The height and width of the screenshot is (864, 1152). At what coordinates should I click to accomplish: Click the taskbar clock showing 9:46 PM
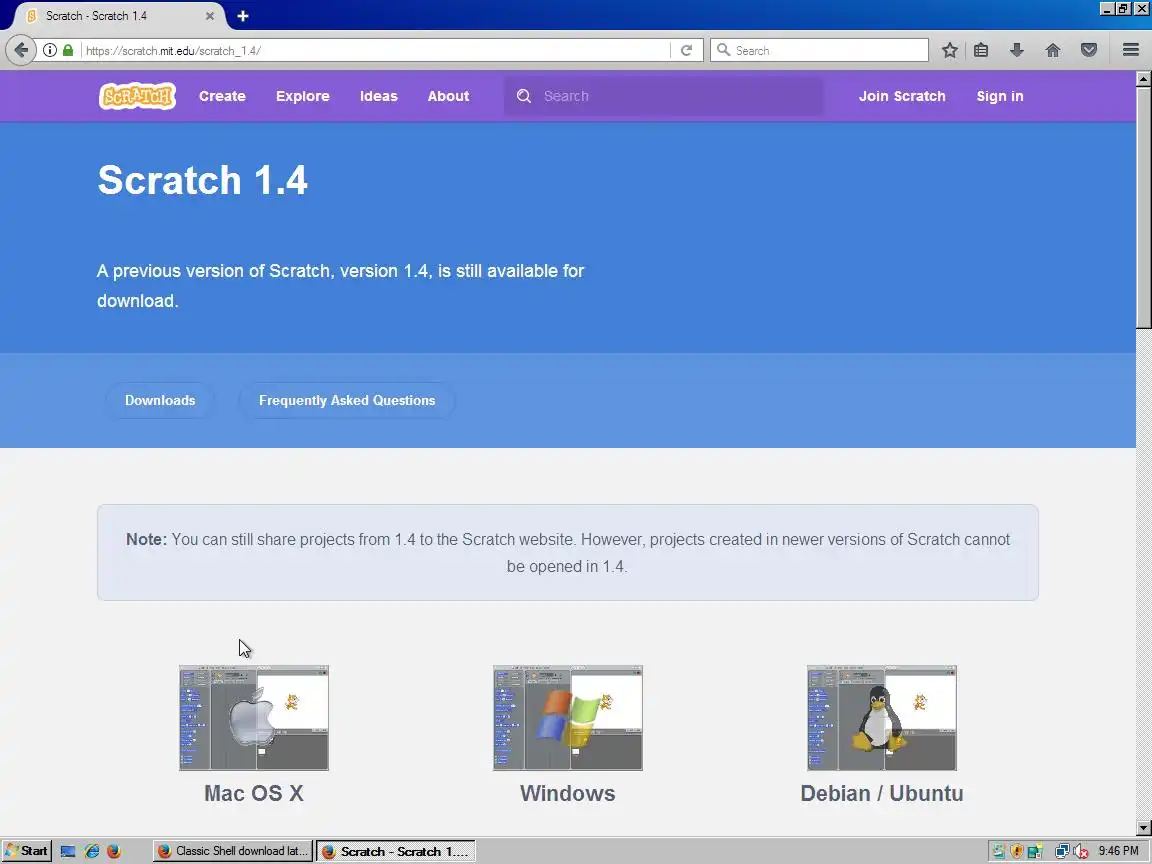coord(1118,851)
